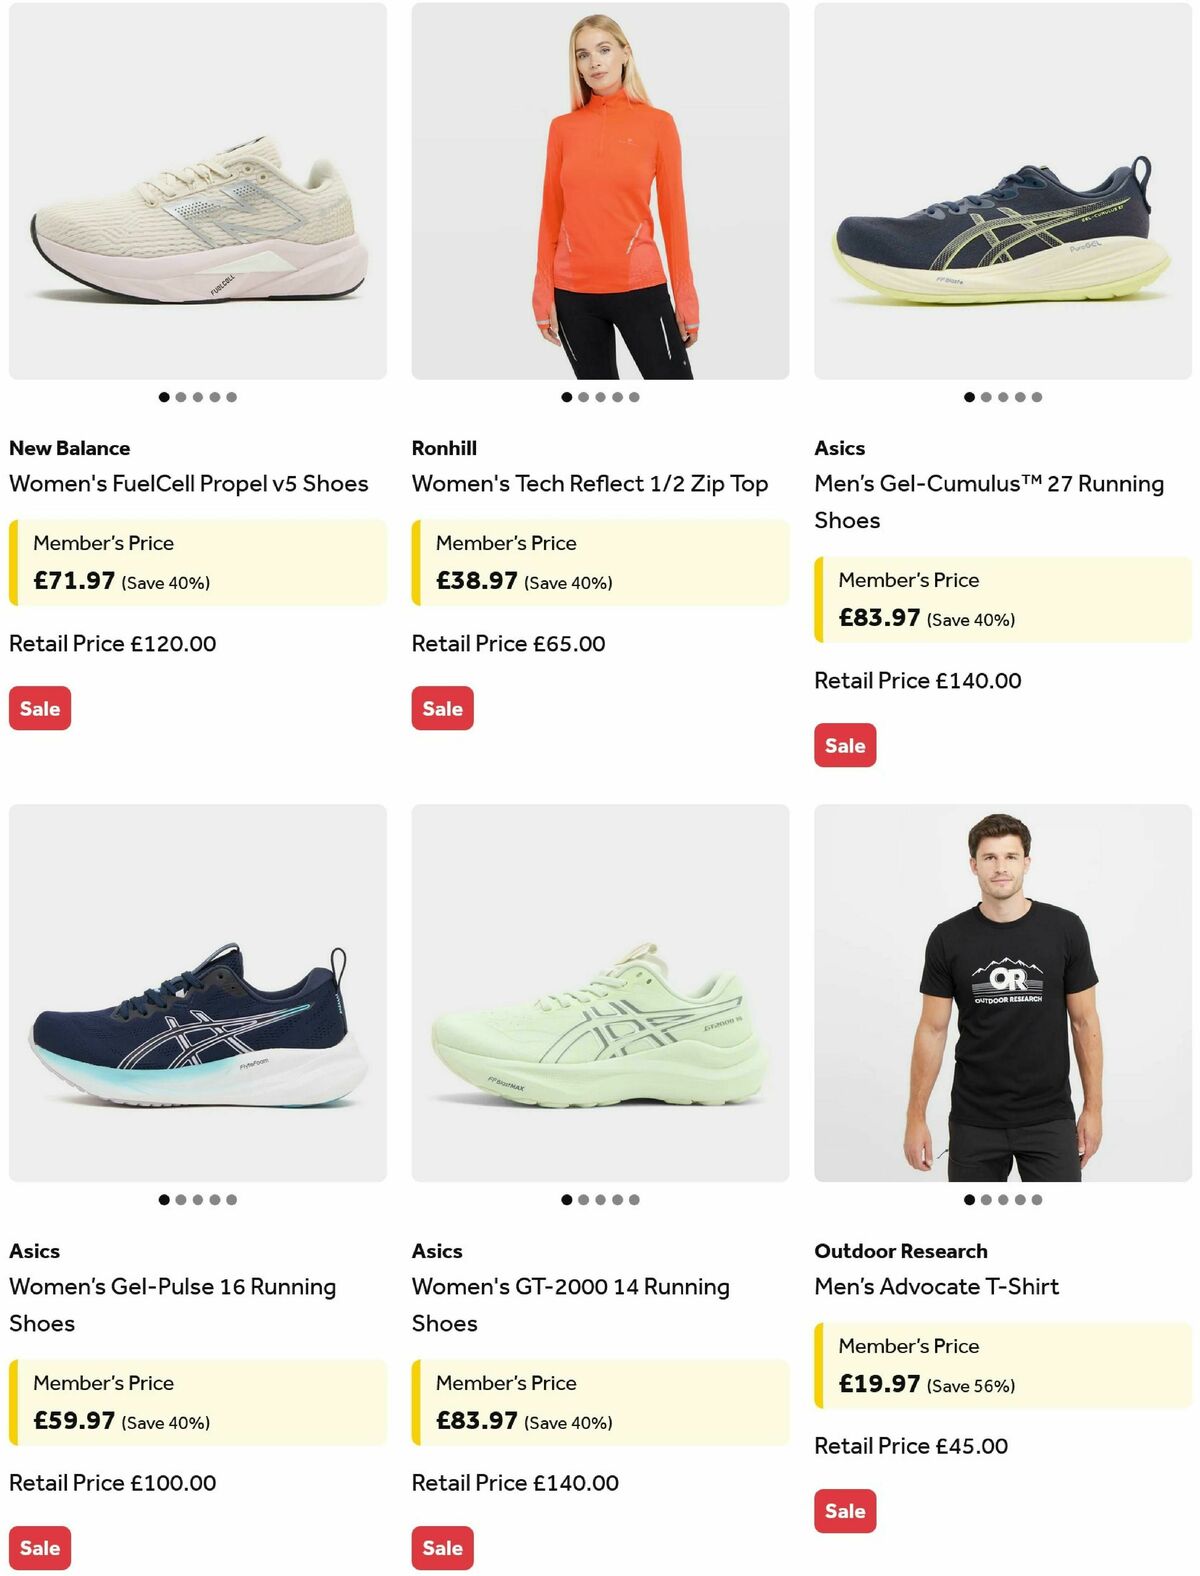Toggle the second dot under the Advocate T-Shirt
Screen dimensions: 1200x1576
986,1198
